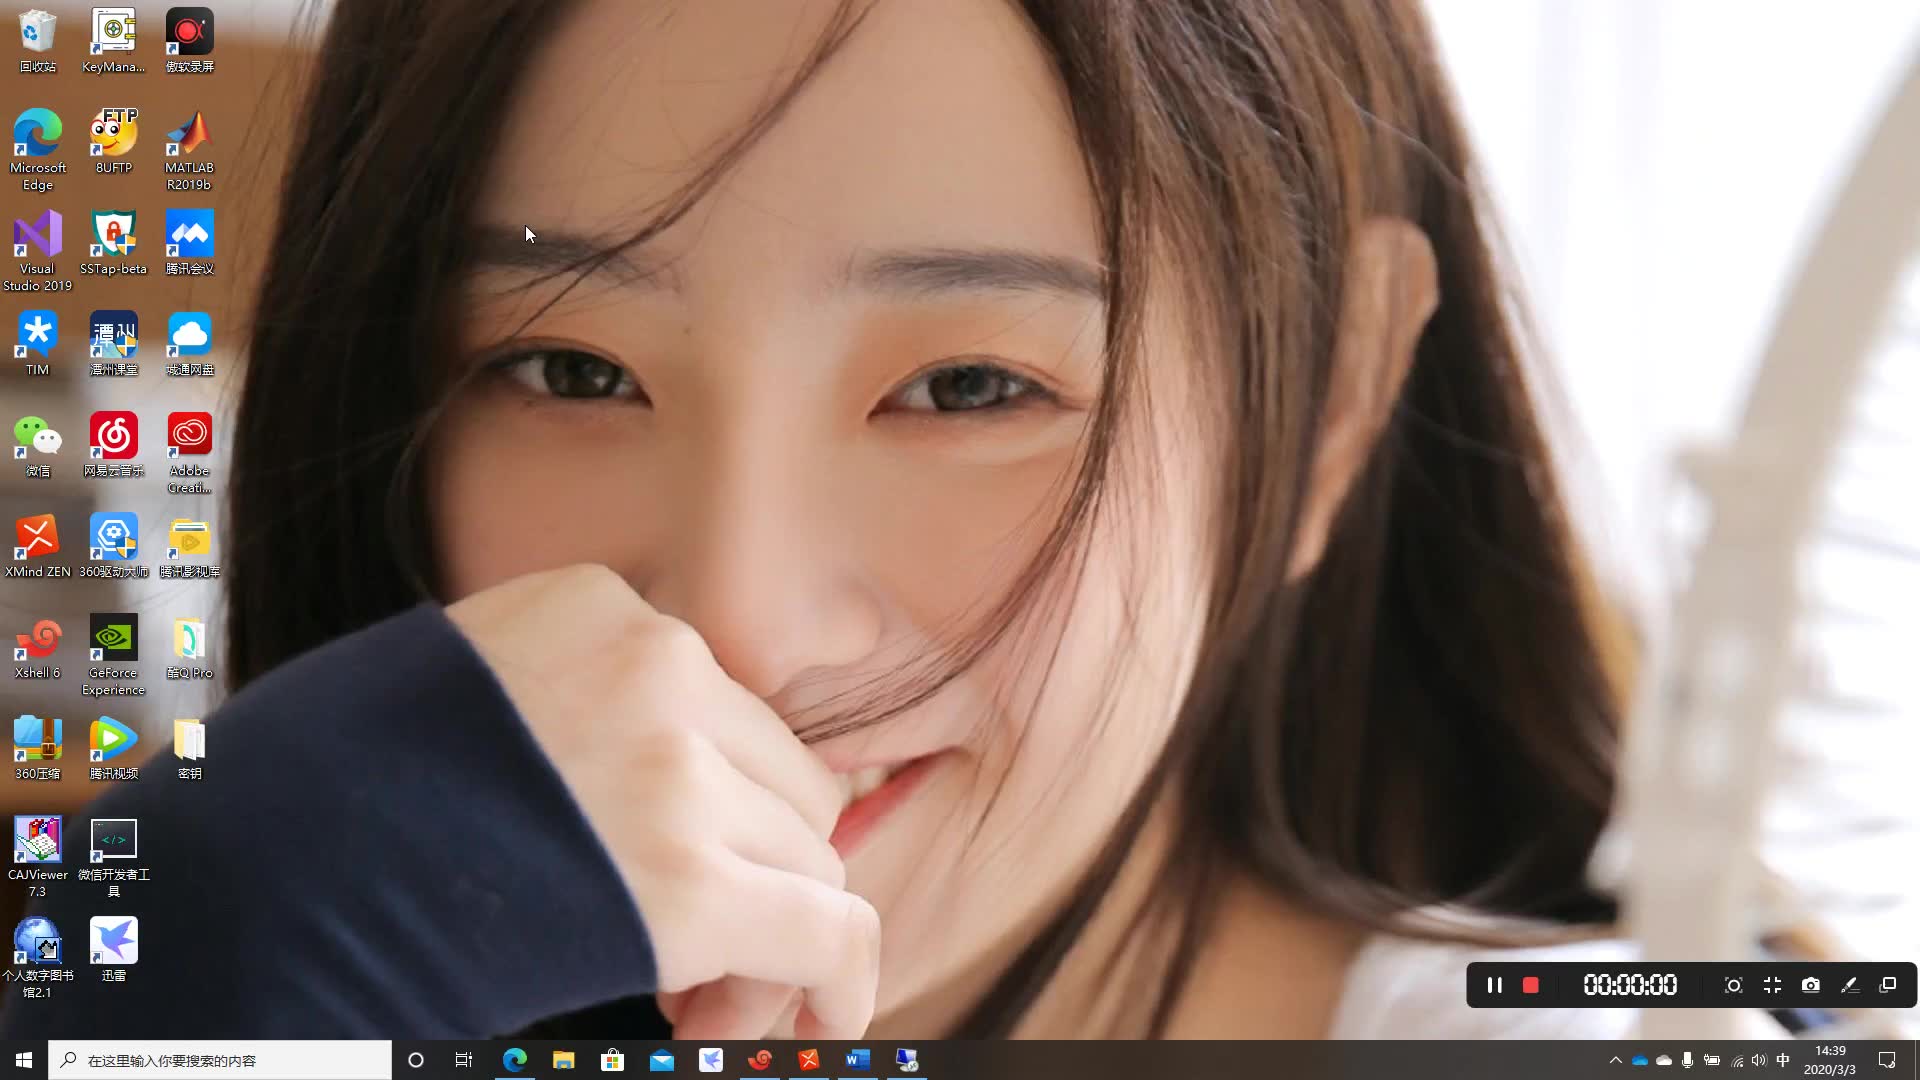Click the Xshell 6 shortcut
The image size is (1920, 1080).
37,647
